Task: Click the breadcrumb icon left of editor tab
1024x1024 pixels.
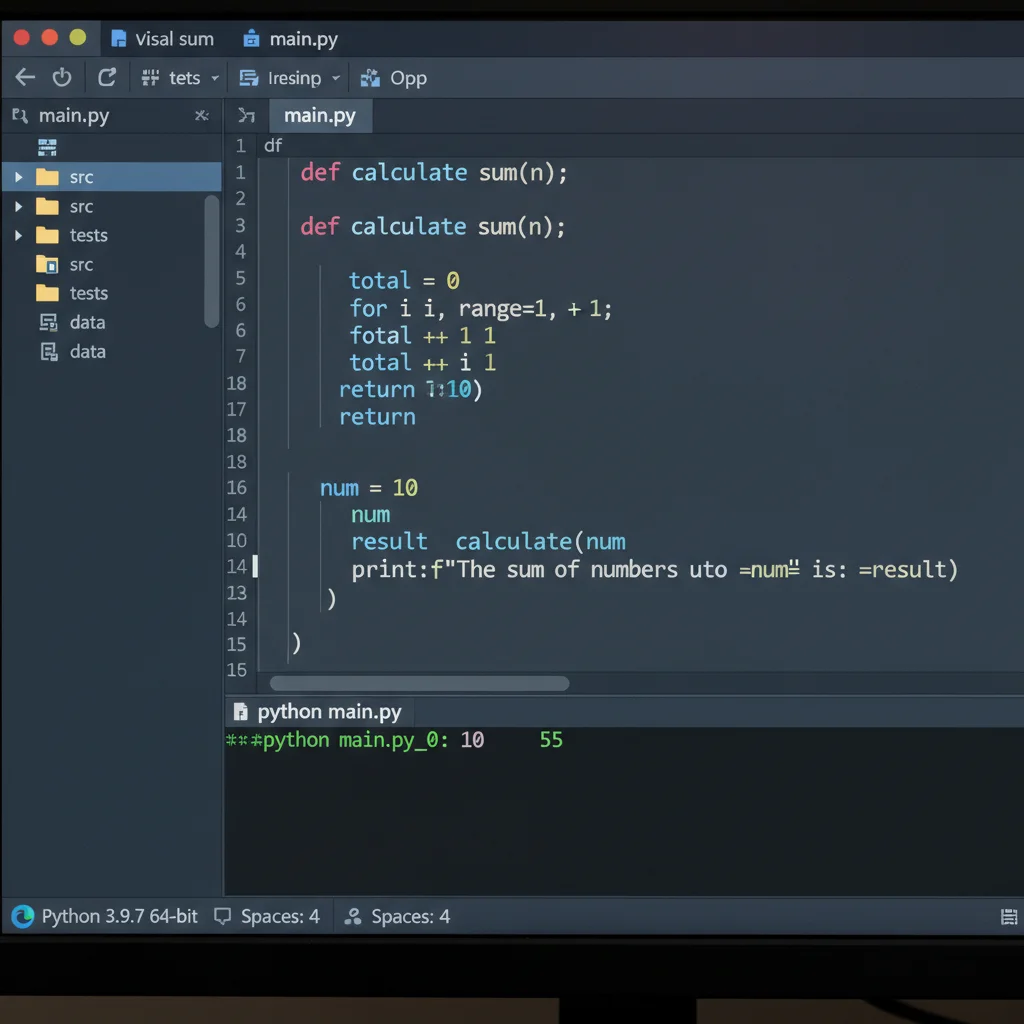Action: (246, 116)
